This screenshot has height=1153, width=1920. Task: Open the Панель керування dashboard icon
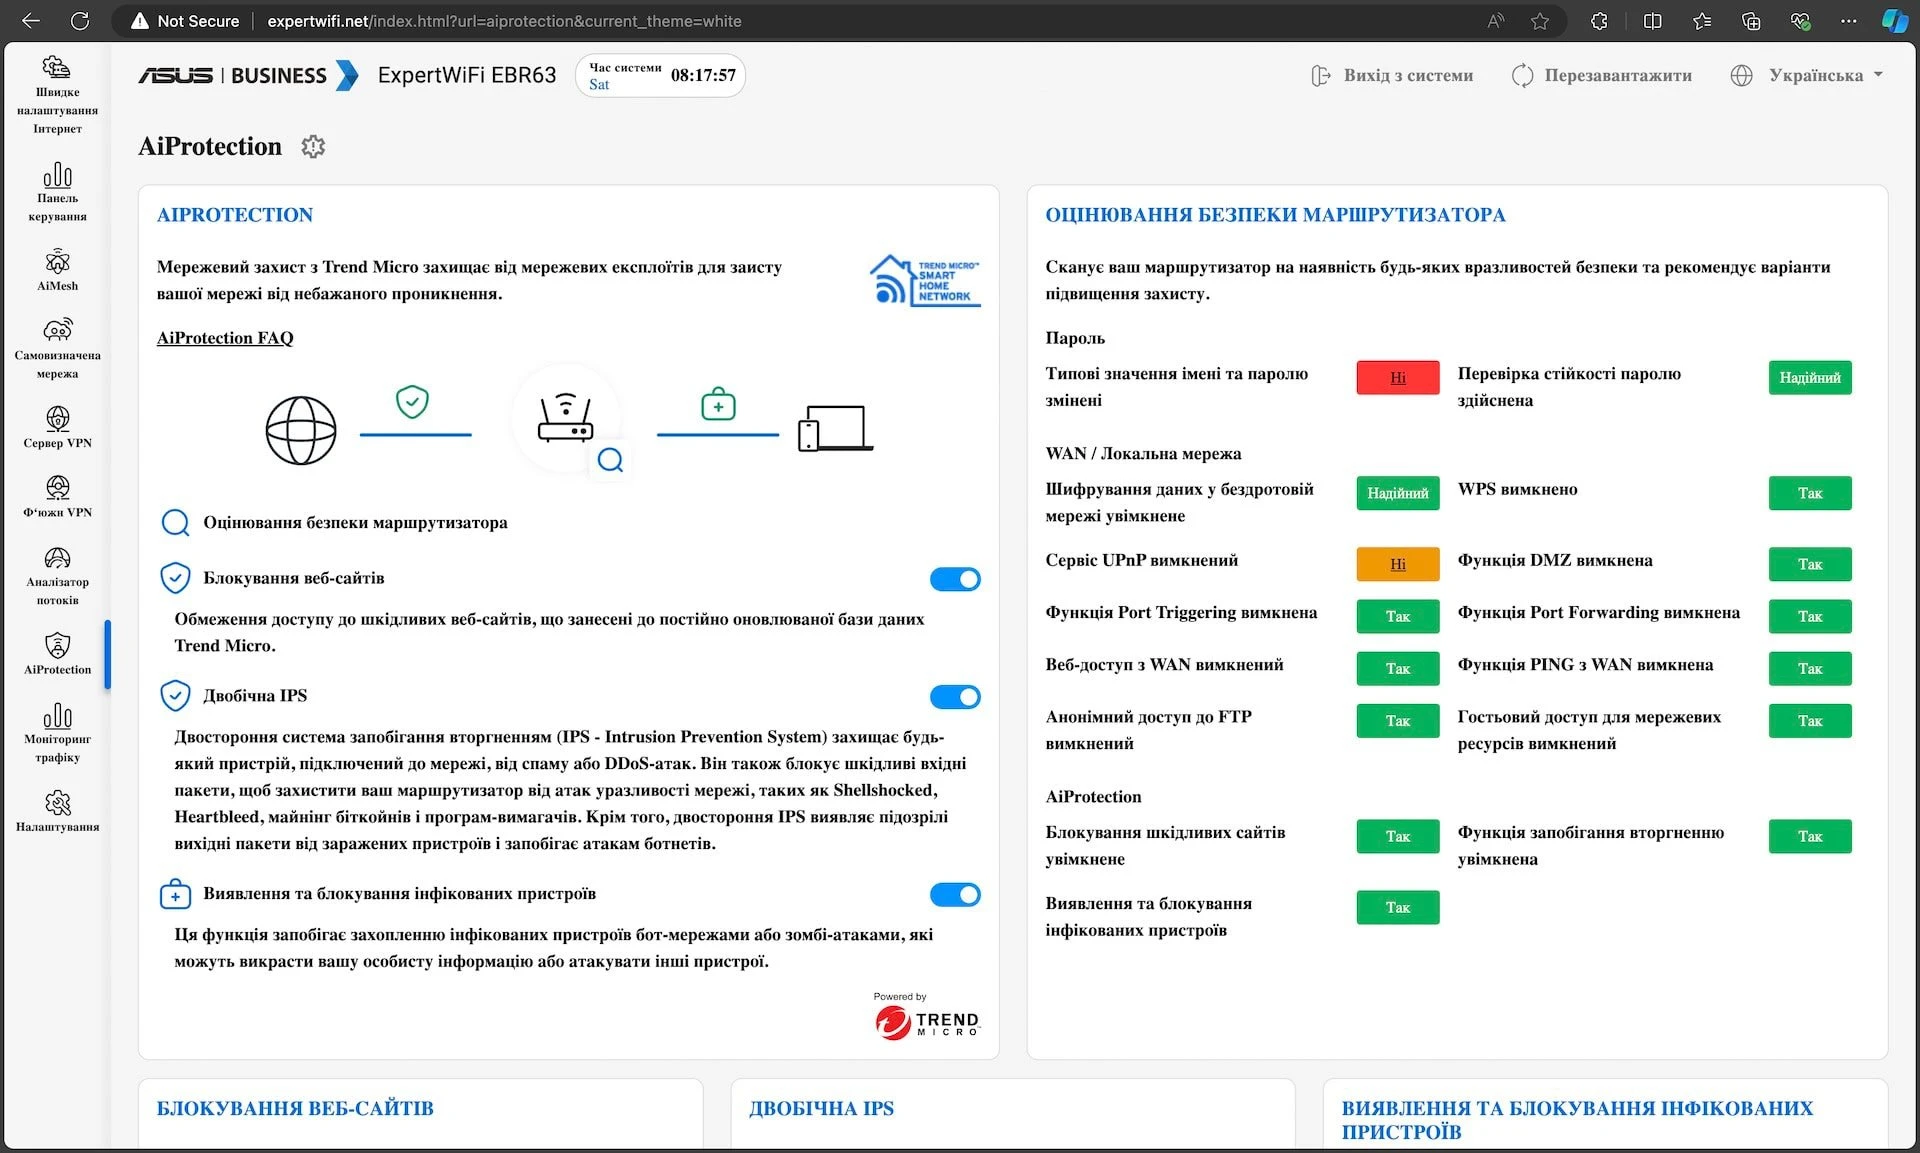[57, 191]
